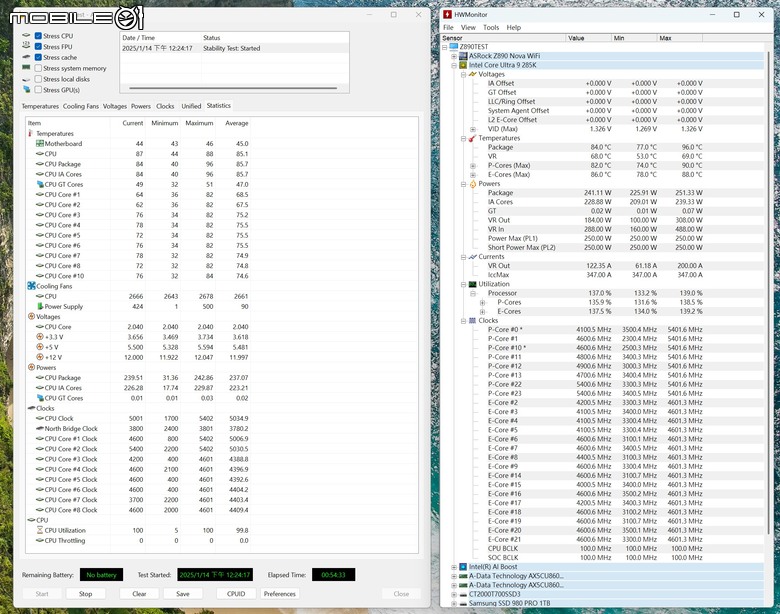Enable the Stress CPU checkbox
780x614 pixels.
click(38, 36)
